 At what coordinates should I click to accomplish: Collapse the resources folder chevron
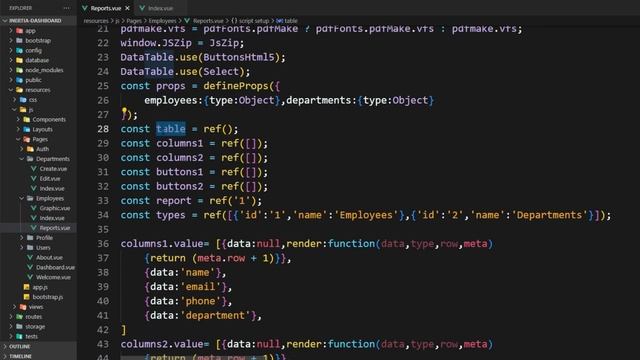pyautogui.click(x=11, y=90)
